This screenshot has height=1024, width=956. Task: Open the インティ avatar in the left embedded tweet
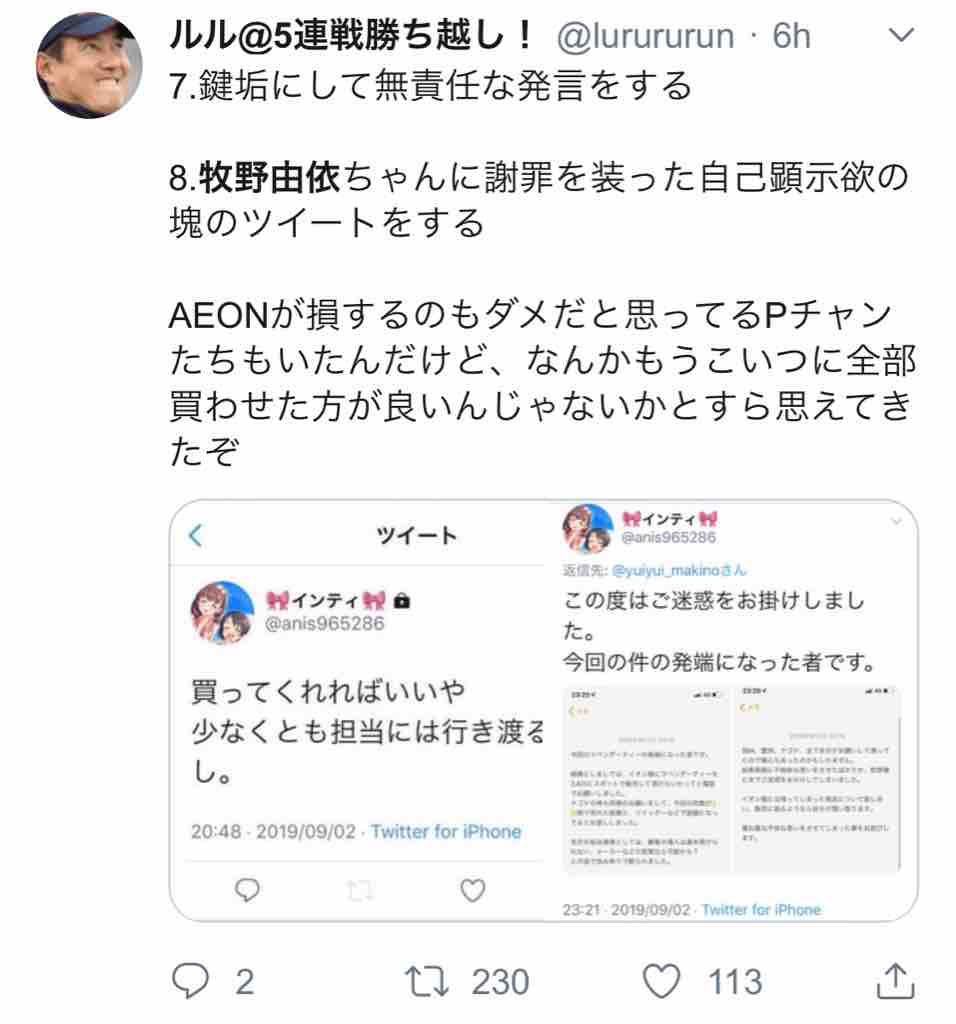pos(222,612)
